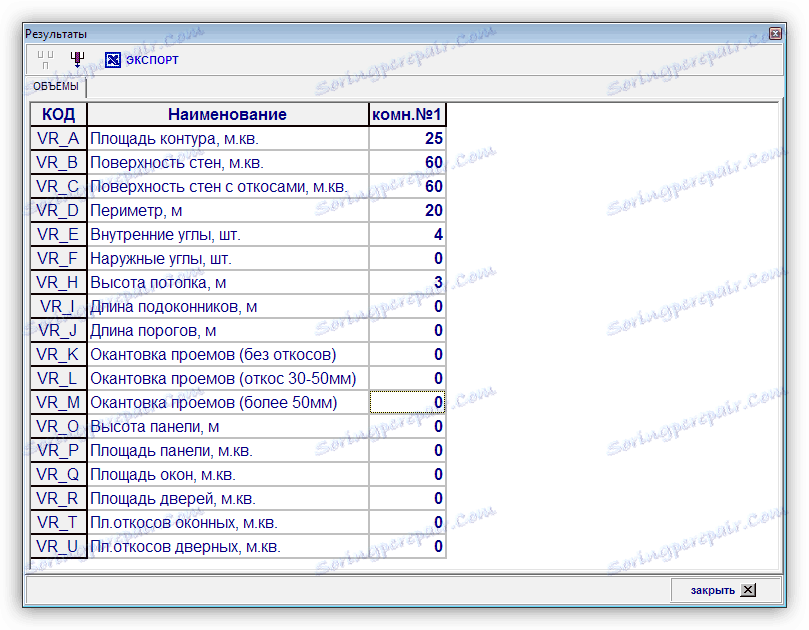Click 'Площадь панели, м.кв.' name cell

pos(228,450)
